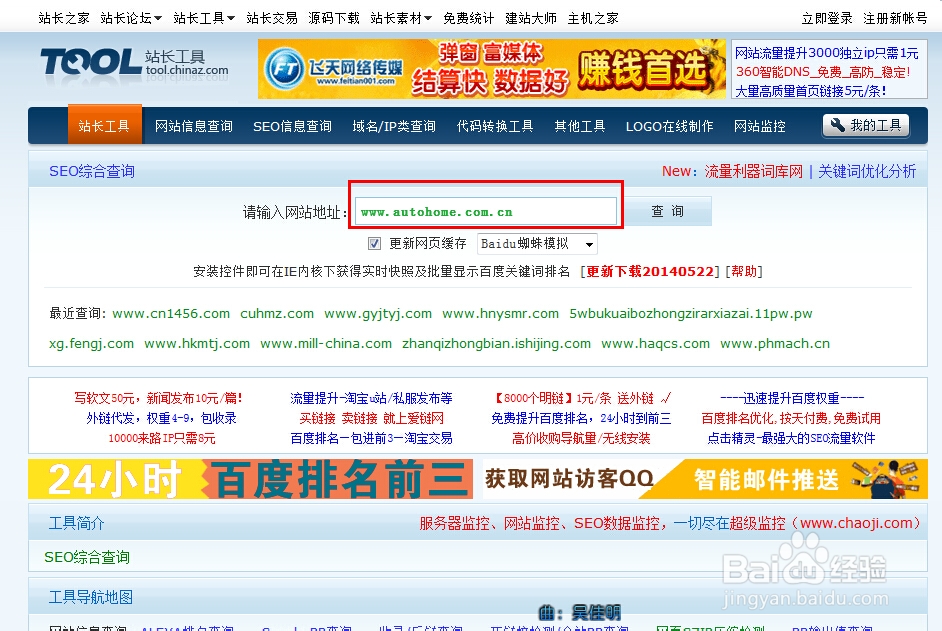Viewport: 942px width, 631px height.
Task: Open recent query cuhmz.com
Action: point(277,314)
